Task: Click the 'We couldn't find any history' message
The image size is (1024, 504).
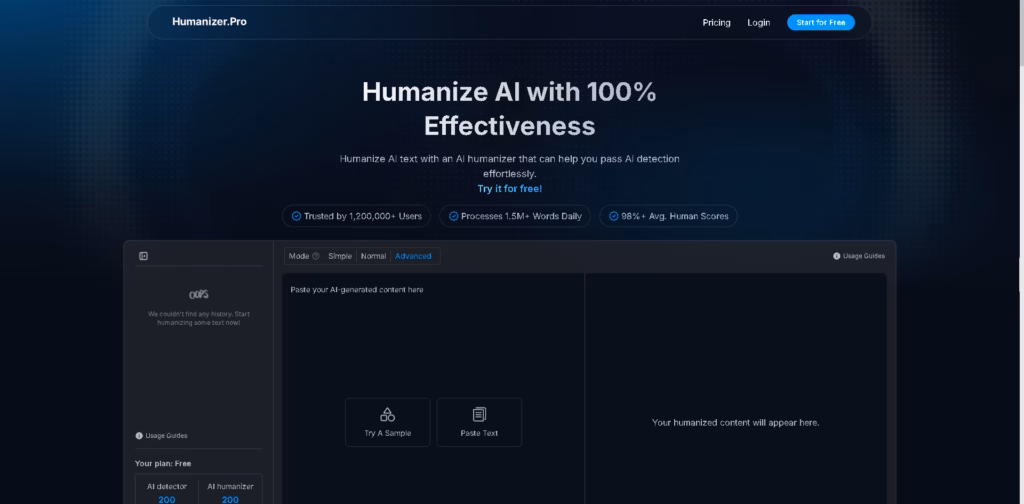Action: (x=199, y=319)
